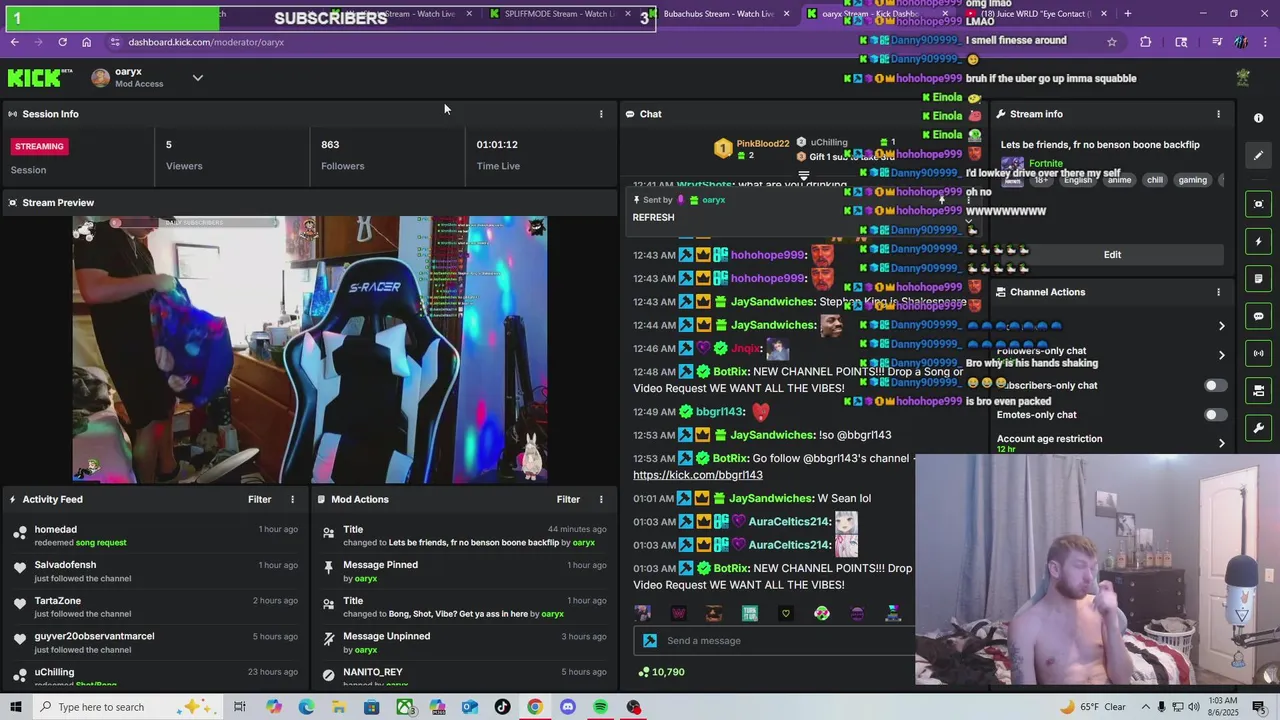Screen dimensions: 1280x720
Task: Select the TURN IT UP emote
Action: [750, 613]
